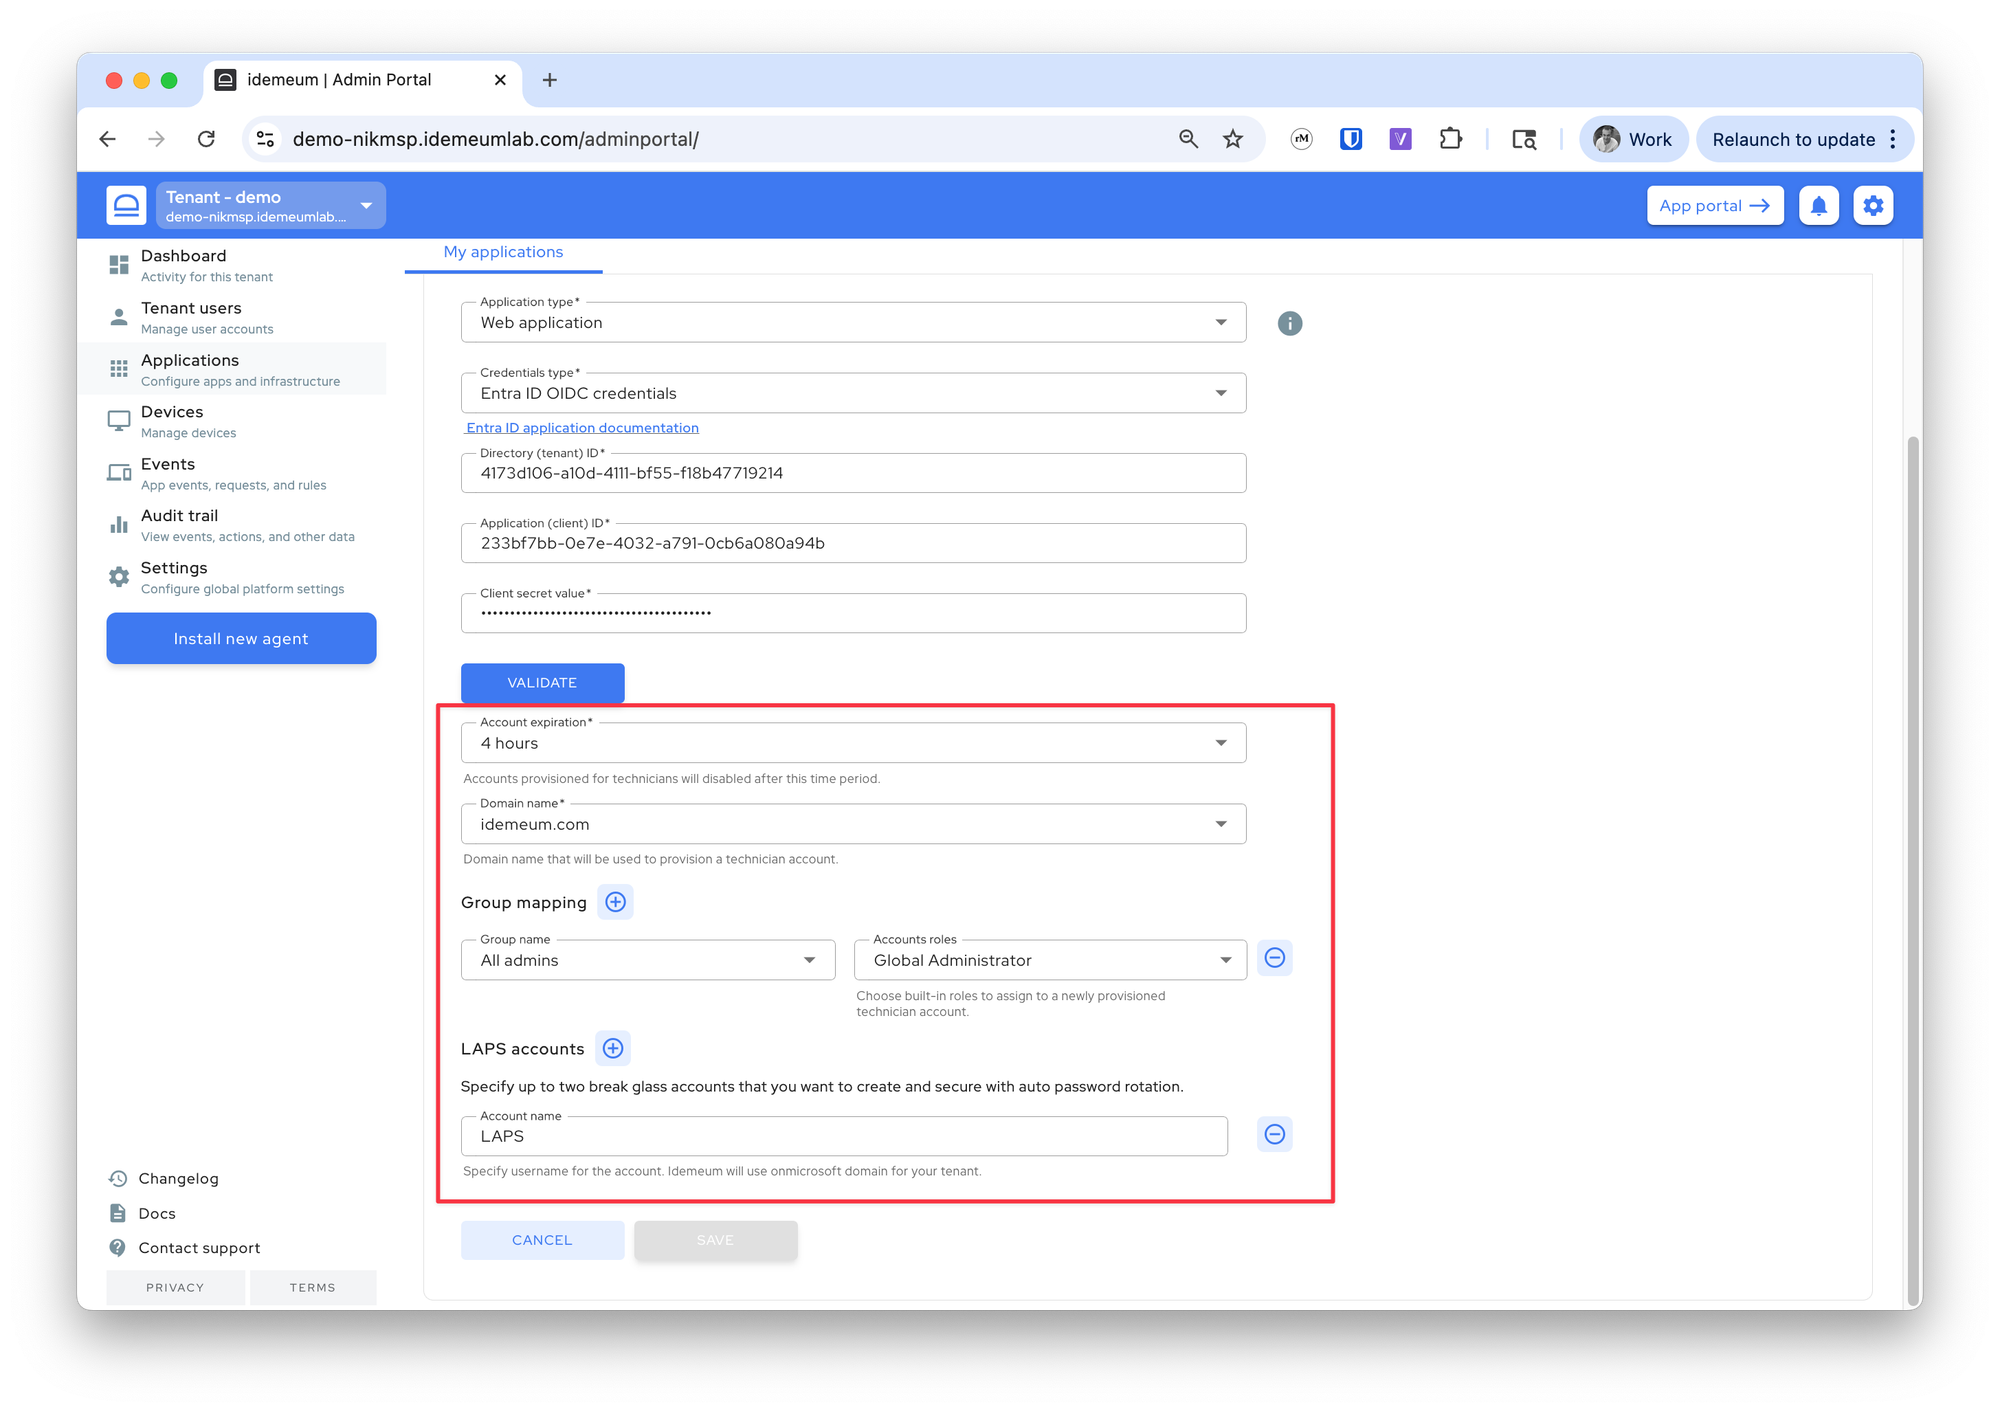2000x1412 pixels.
Task: Select the My applications tab
Action: click(503, 252)
